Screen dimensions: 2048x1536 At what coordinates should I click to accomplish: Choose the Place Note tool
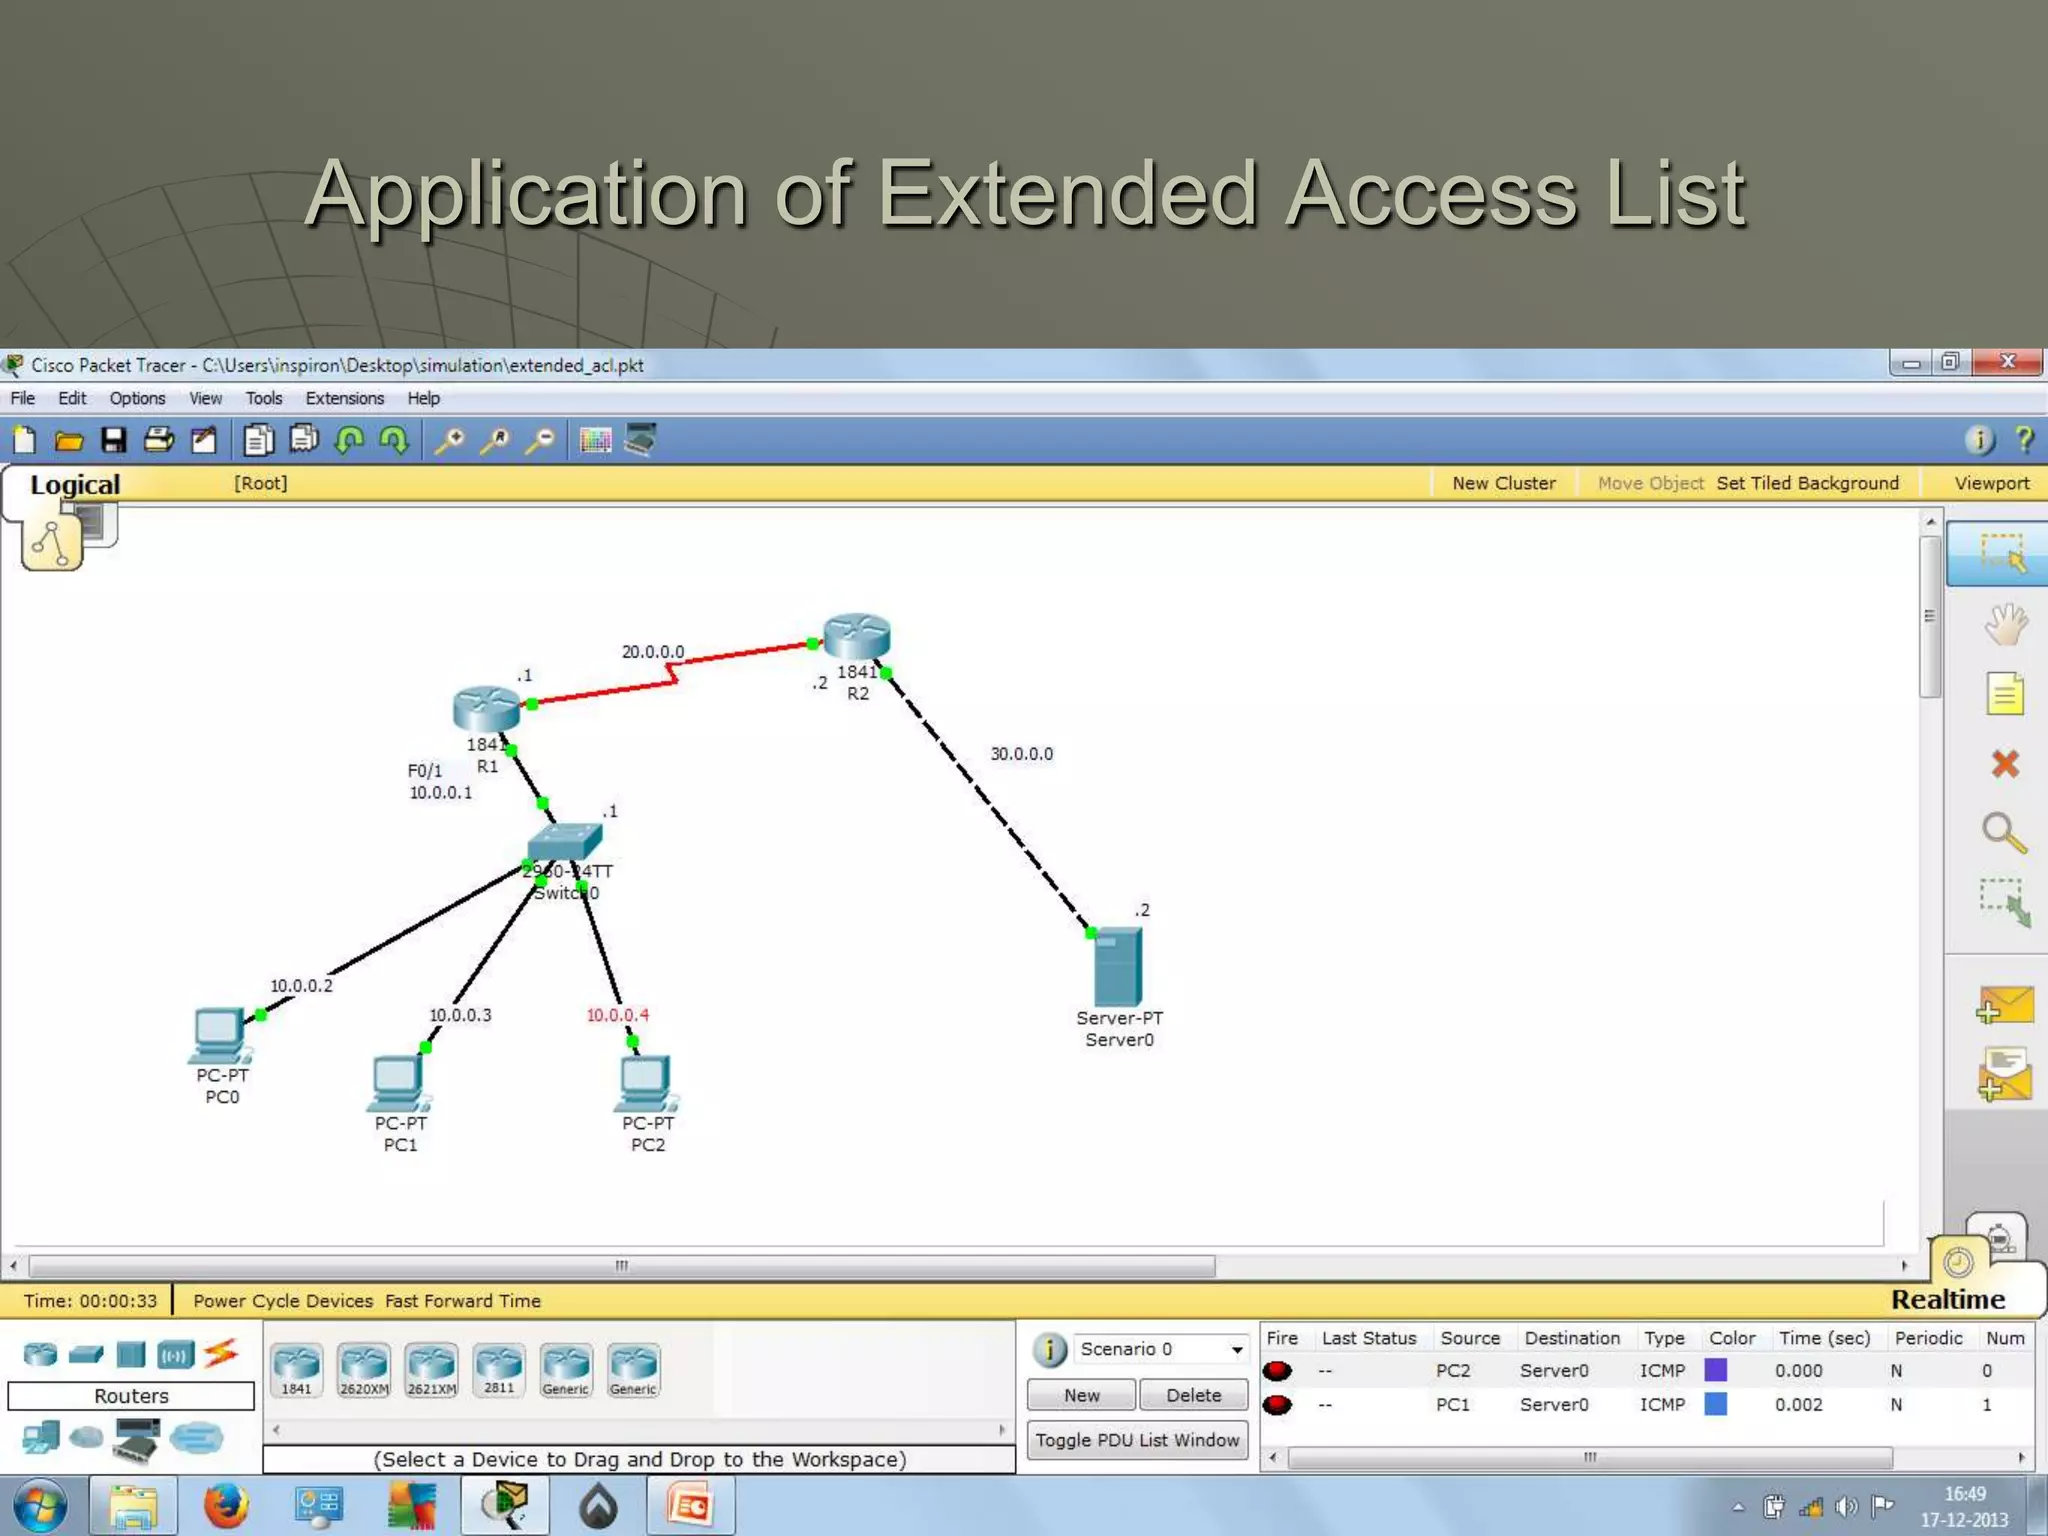click(x=2004, y=694)
